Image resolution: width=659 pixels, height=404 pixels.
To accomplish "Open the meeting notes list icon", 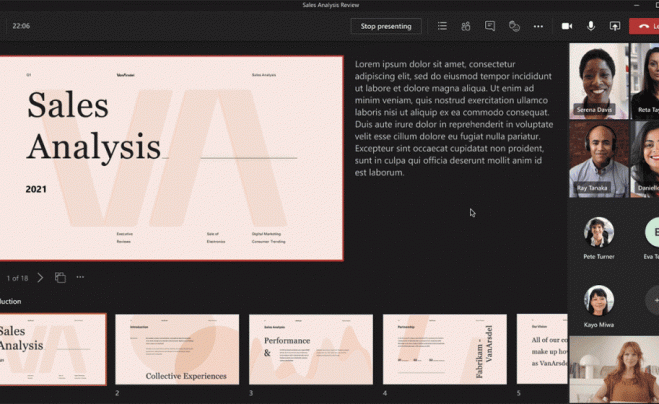I will pos(442,26).
